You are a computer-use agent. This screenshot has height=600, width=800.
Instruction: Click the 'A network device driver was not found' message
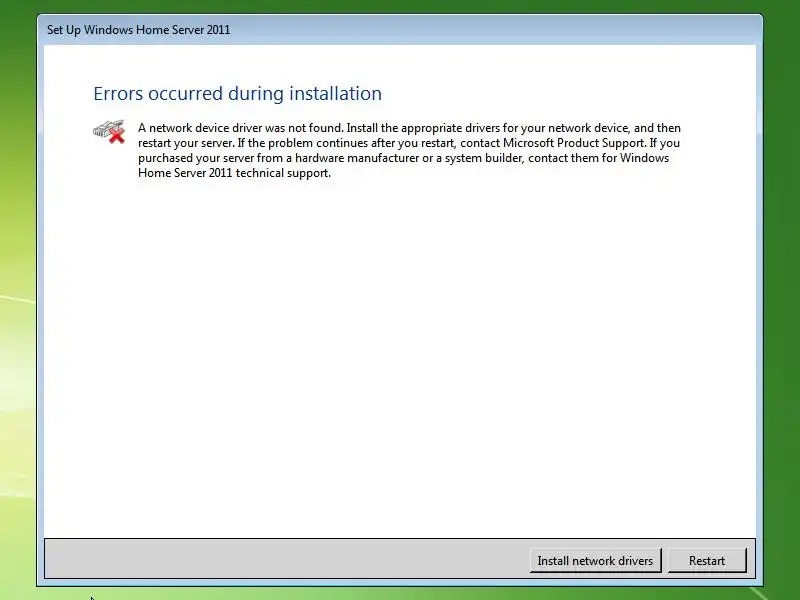point(409,151)
